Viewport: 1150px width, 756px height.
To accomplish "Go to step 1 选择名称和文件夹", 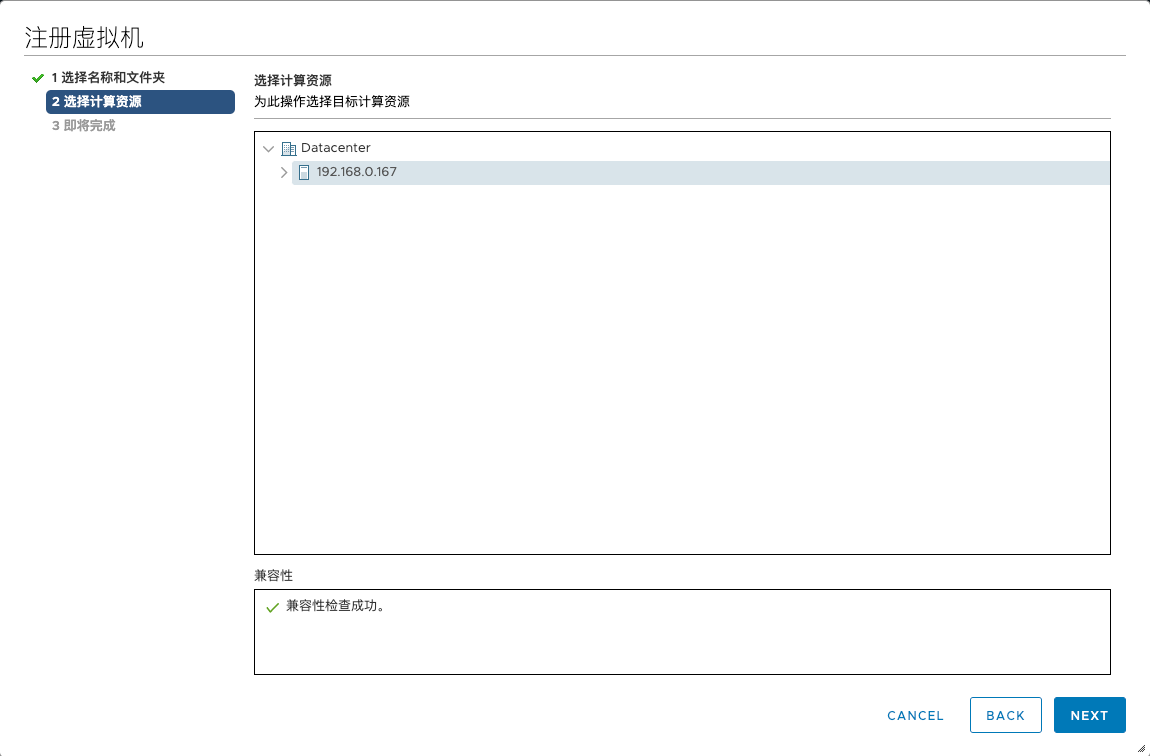I will (108, 77).
